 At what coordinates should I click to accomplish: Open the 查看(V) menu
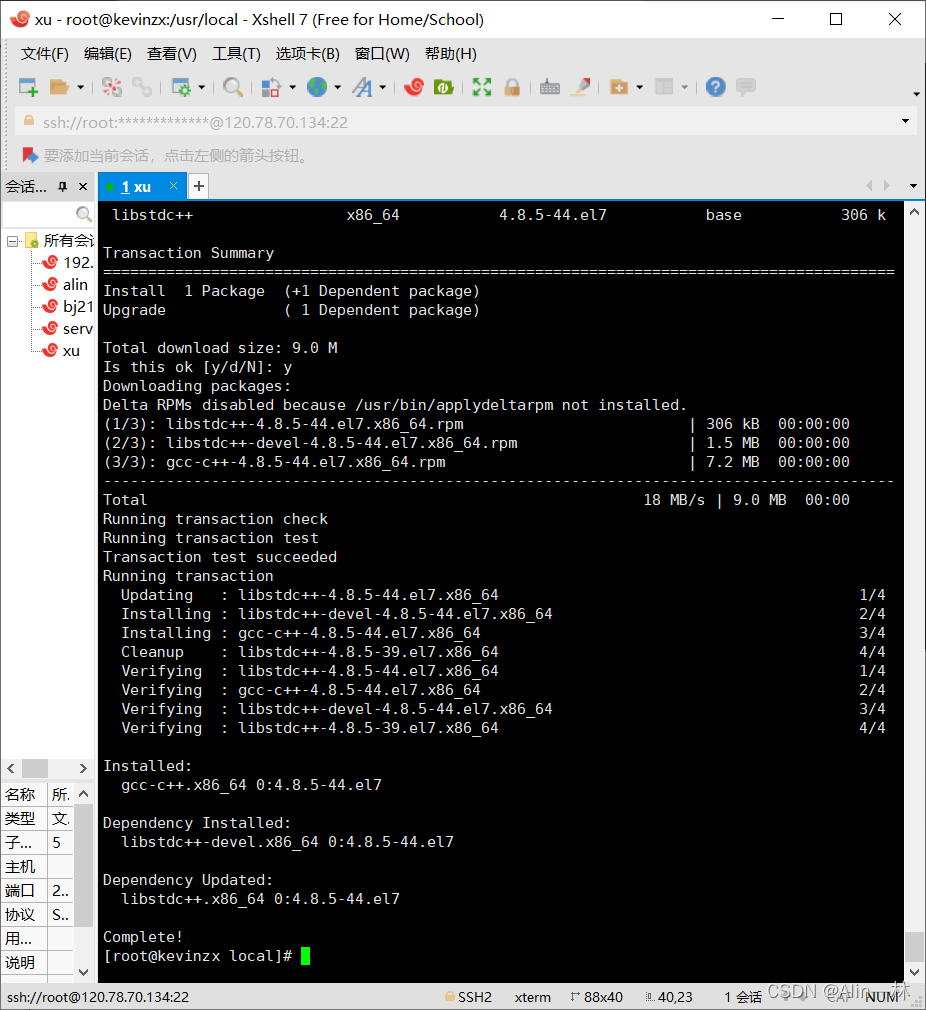[x=171, y=53]
